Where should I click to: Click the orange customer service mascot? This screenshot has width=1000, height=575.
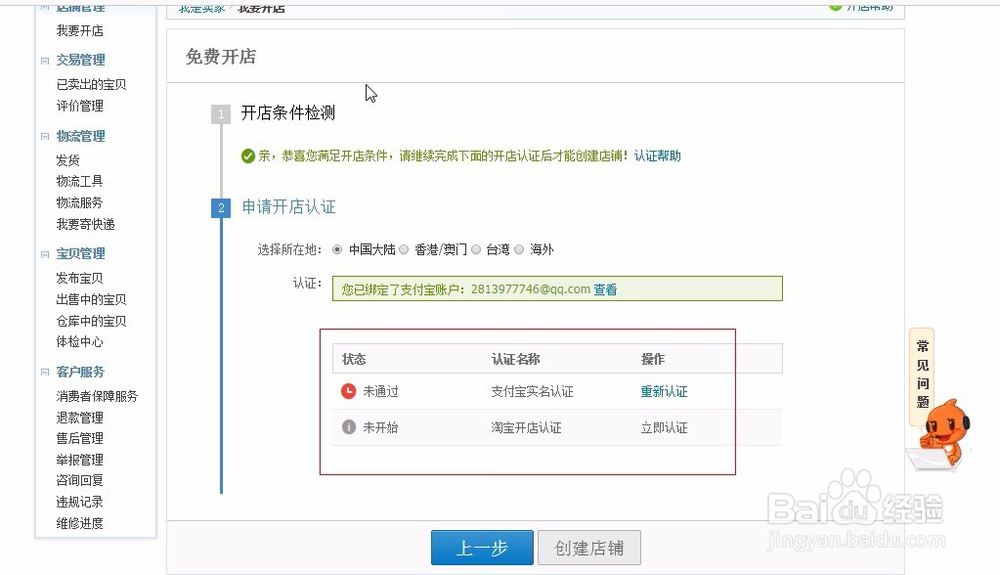[x=944, y=437]
